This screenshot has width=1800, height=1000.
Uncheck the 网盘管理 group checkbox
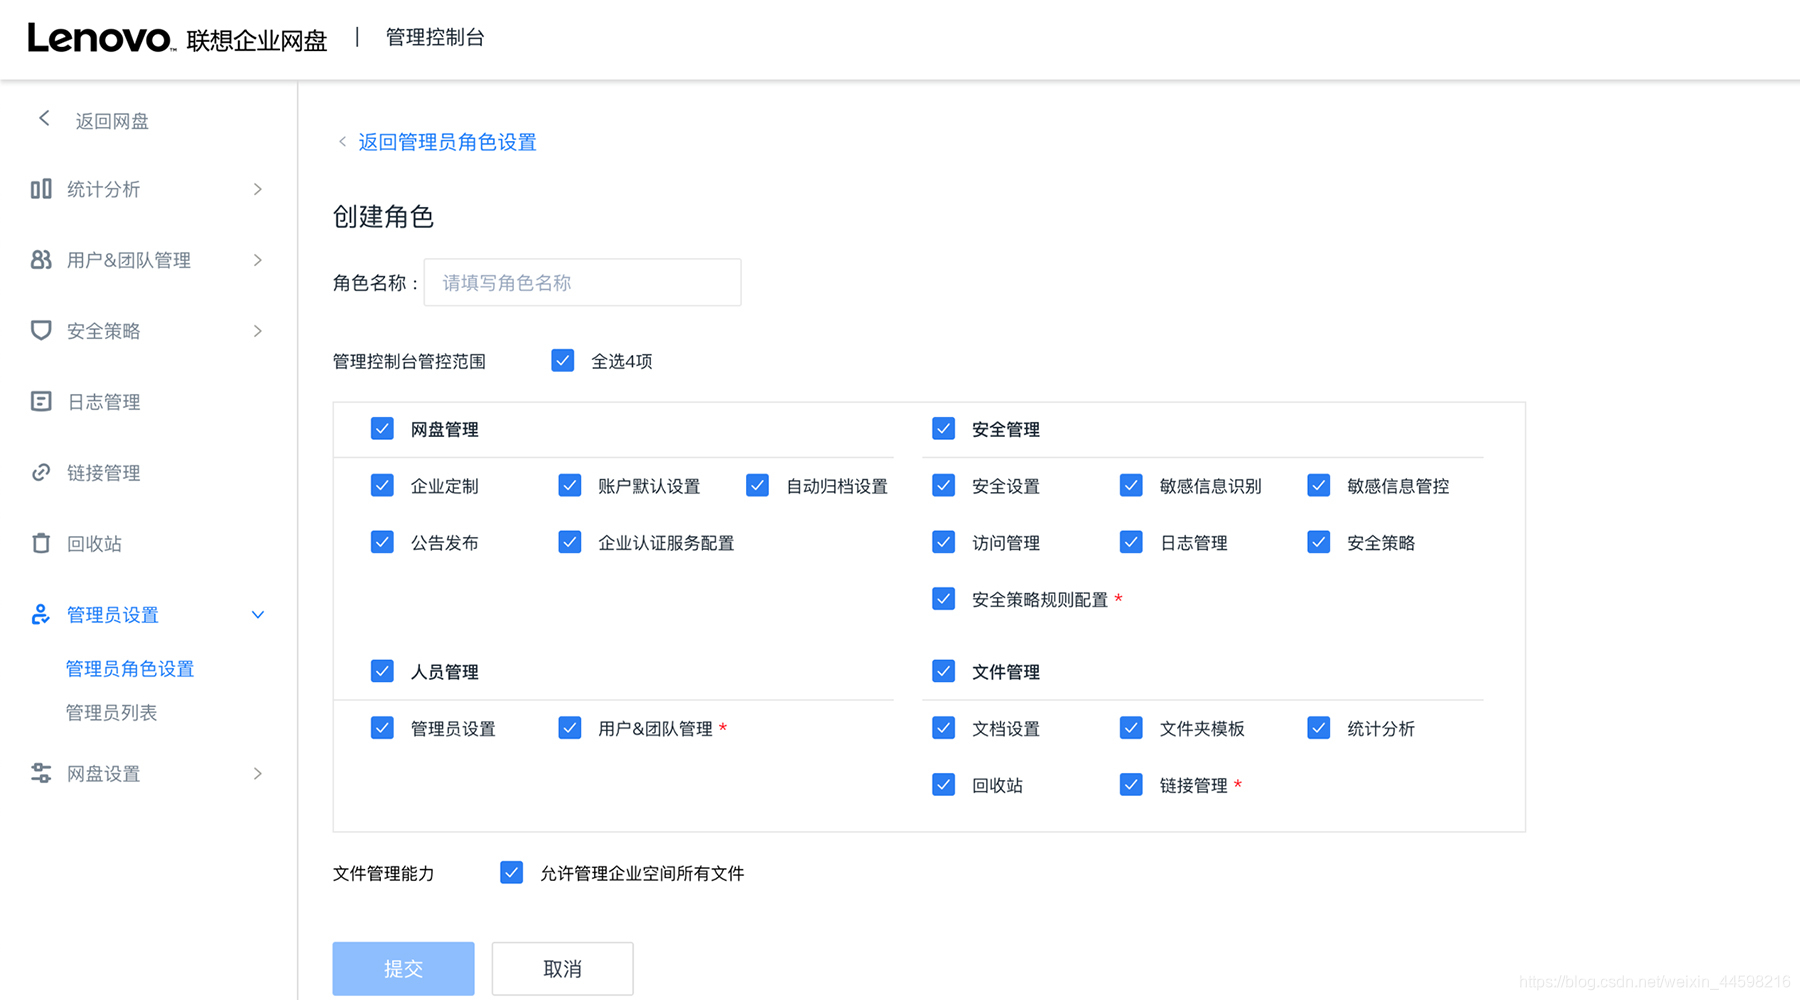tap(382, 428)
